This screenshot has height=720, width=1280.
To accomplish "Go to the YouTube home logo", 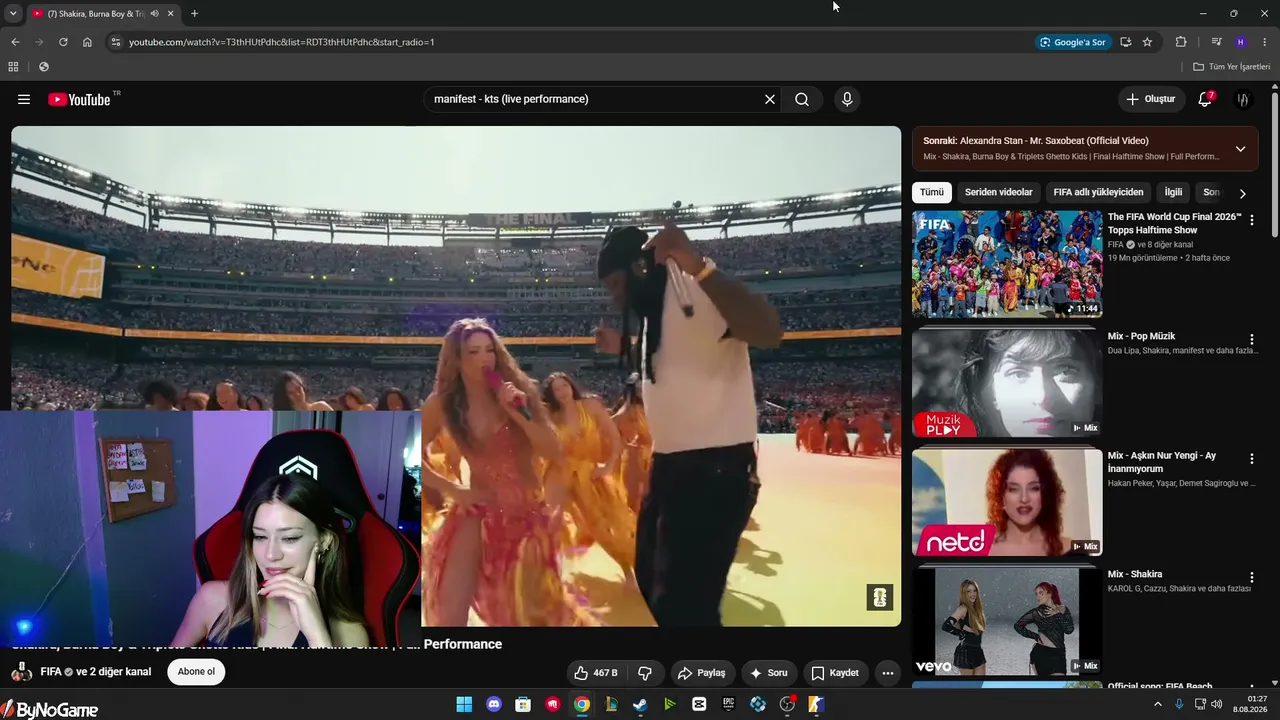I will [x=79, y=99].
